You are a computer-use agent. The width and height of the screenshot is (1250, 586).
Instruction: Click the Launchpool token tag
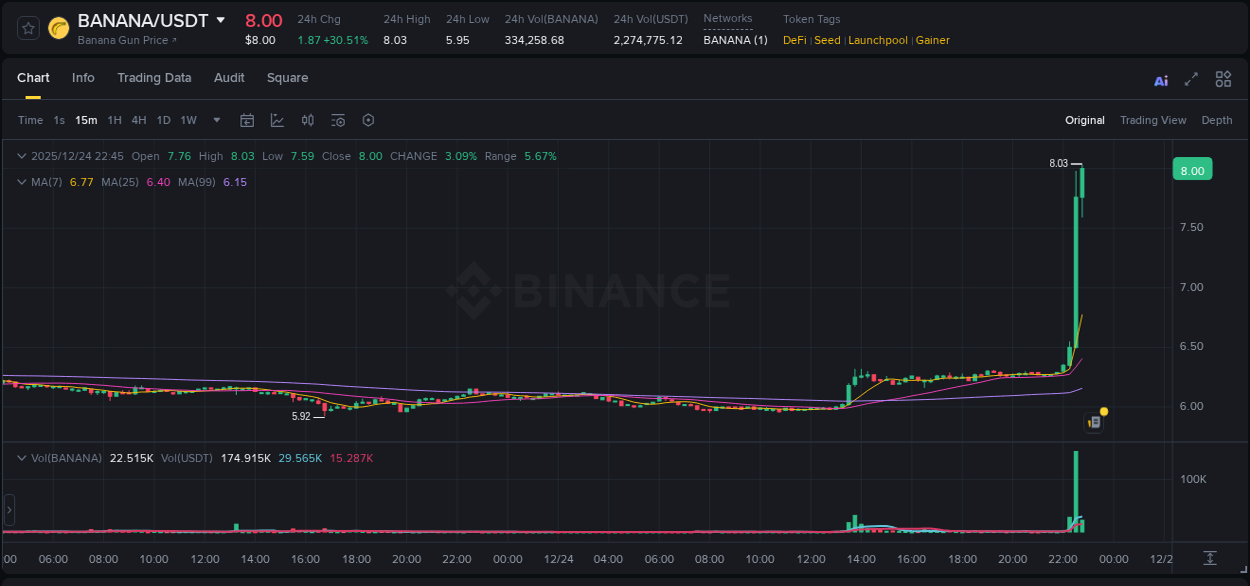[878, 40]
